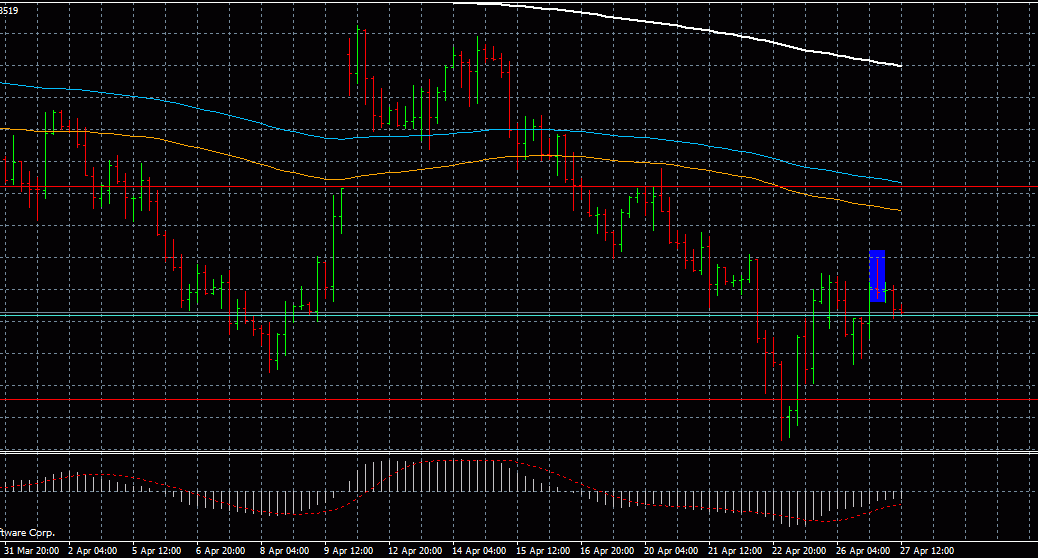Click the "22 Apr 20:00" time label

pyautogui.click(x=799, y=551)
